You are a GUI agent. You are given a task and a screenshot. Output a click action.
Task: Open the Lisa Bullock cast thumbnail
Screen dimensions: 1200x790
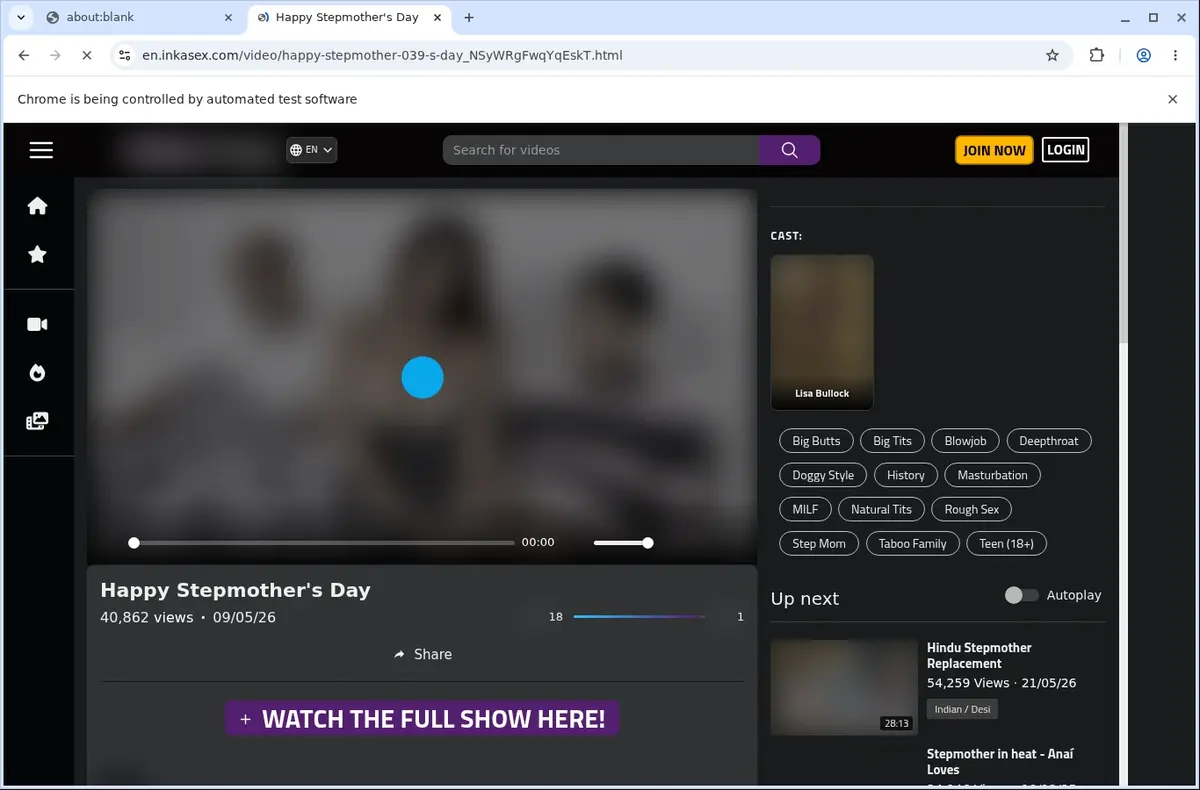click(822, 332)
